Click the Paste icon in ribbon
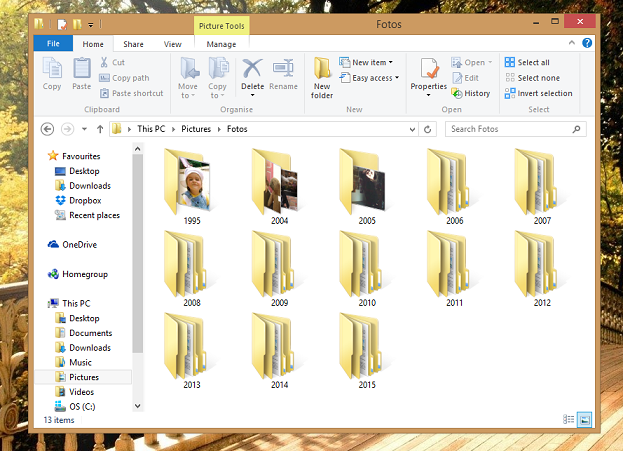 point(82,74)
